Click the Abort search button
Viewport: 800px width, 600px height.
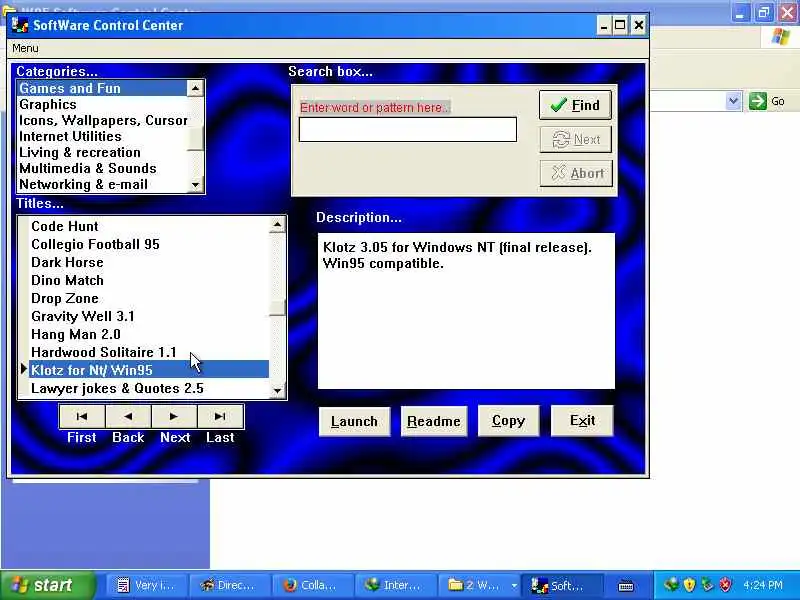(x=577, y=173)
